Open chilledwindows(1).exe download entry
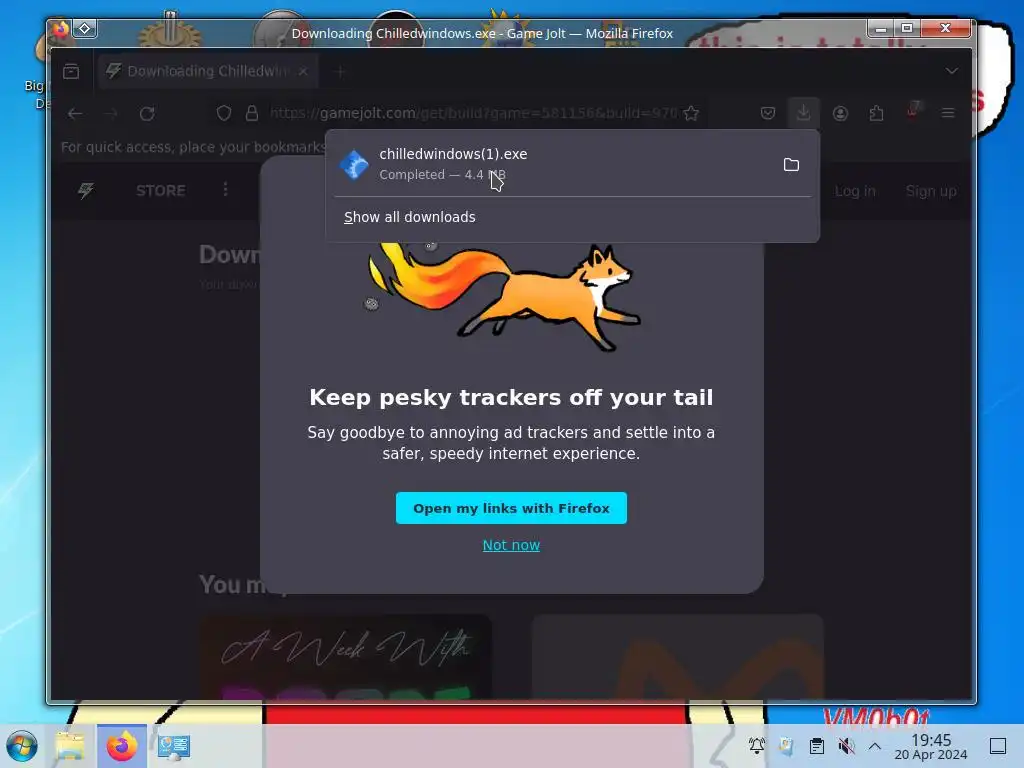Screen dimensions: 1024x768 coord(552,164)
